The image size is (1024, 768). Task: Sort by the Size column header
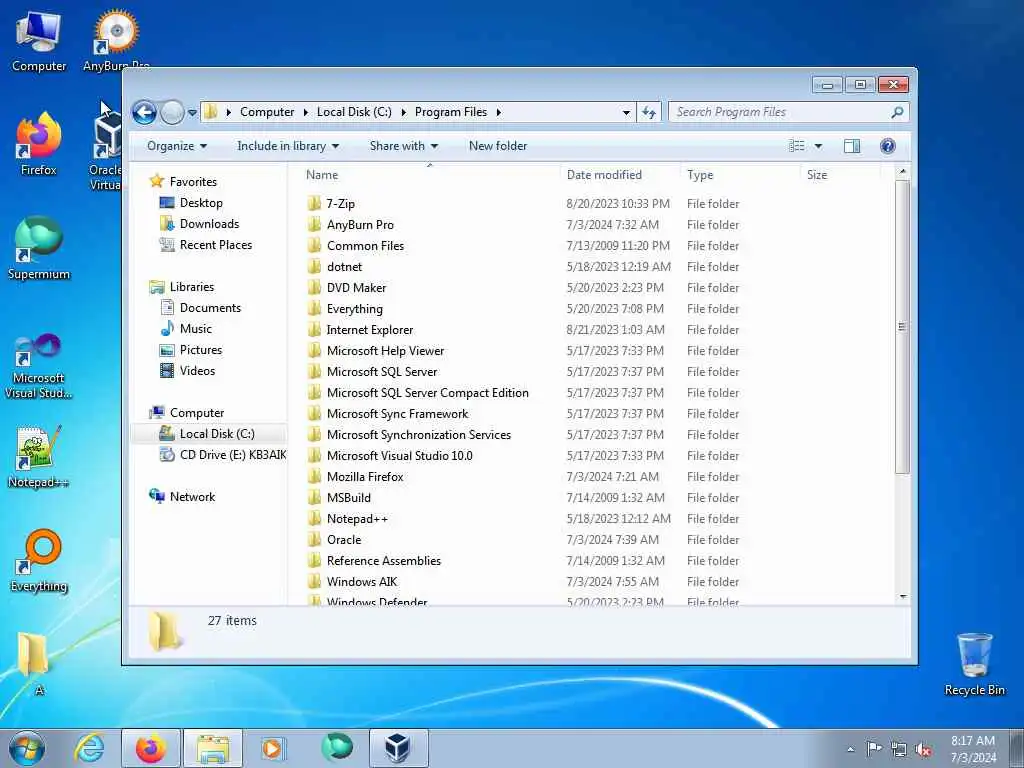[x=840, y=175]
